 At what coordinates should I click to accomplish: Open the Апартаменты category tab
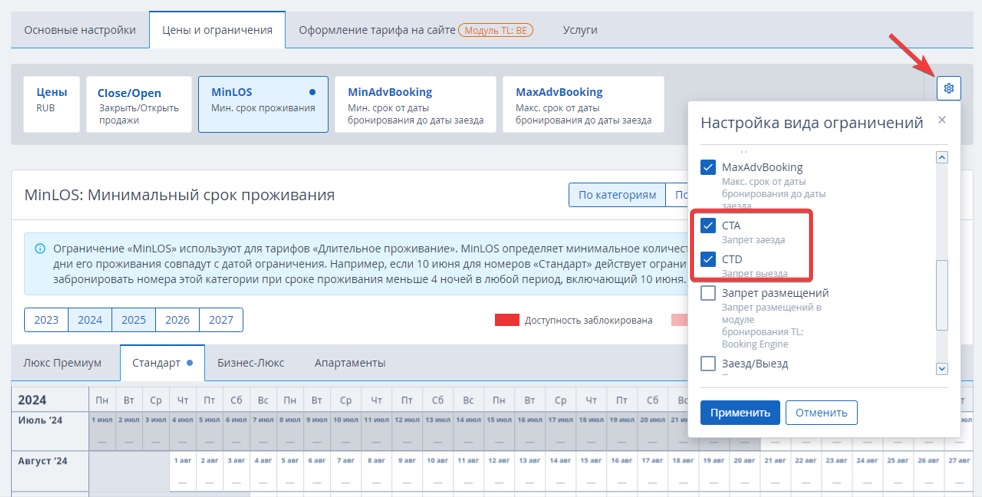pyautogui.click(x=349, y=363)
